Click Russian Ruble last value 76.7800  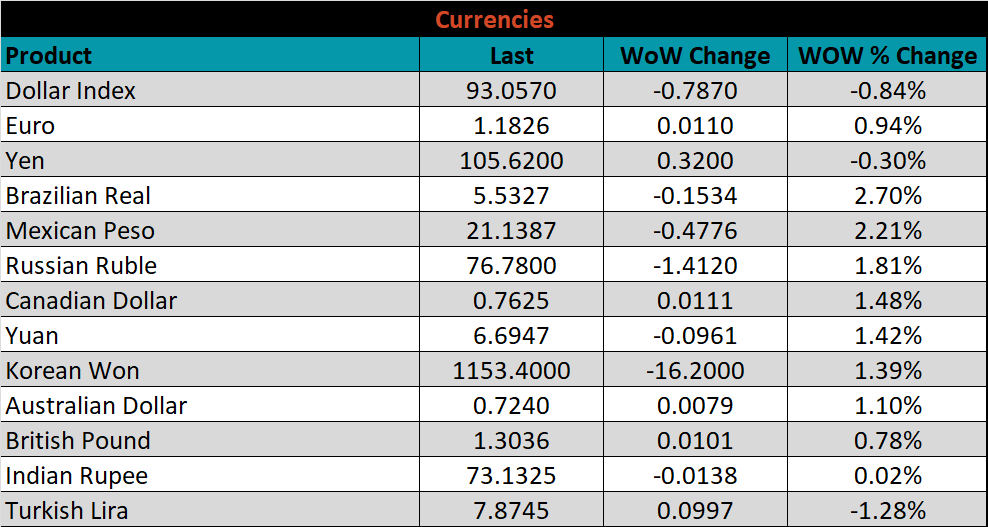pyautogui.click(x=511, y=266)
